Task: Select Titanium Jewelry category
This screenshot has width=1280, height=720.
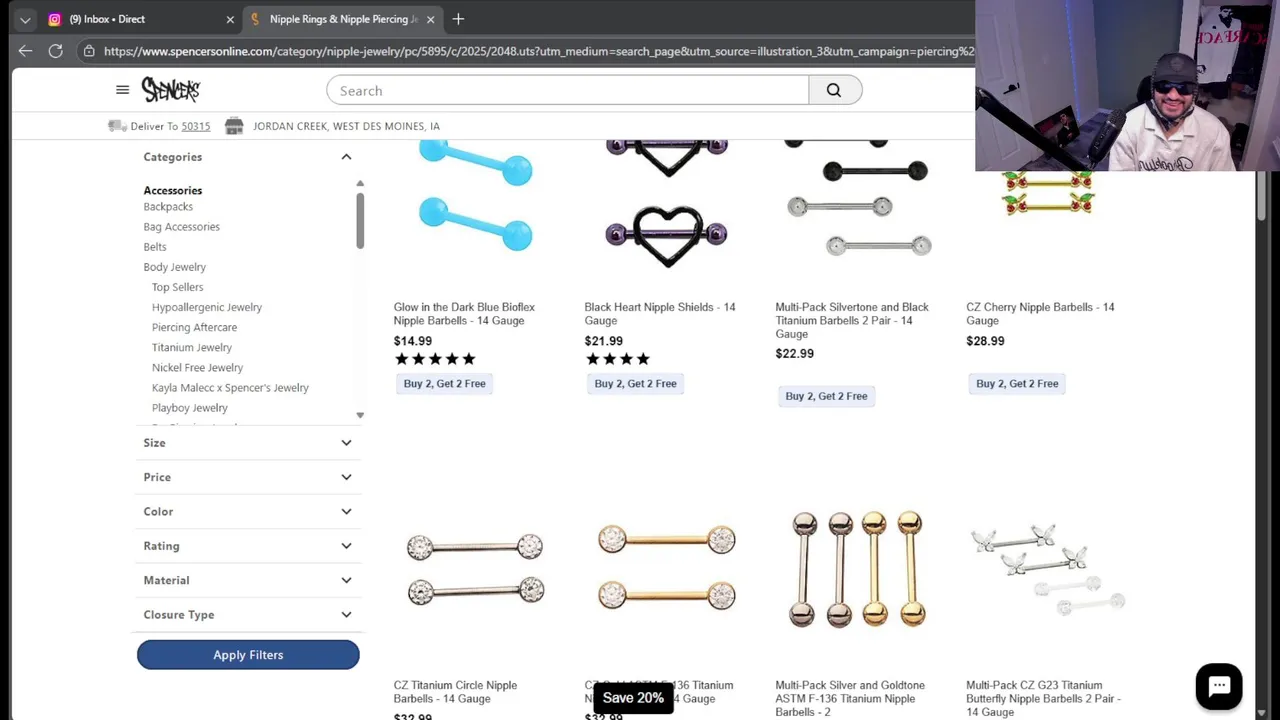Action: 192,347
